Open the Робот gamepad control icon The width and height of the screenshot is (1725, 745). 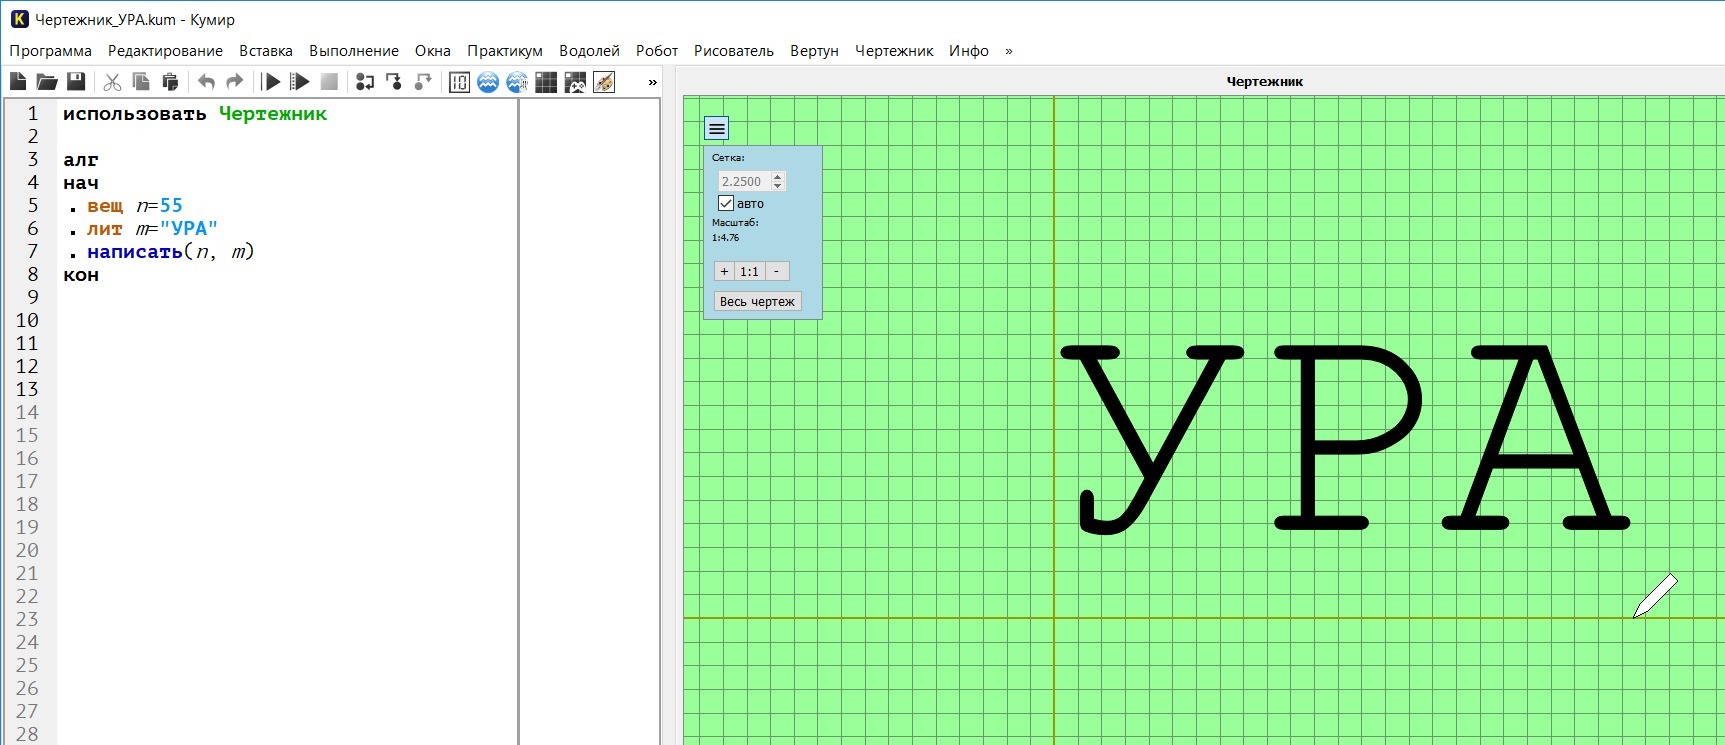pos(575,82)
